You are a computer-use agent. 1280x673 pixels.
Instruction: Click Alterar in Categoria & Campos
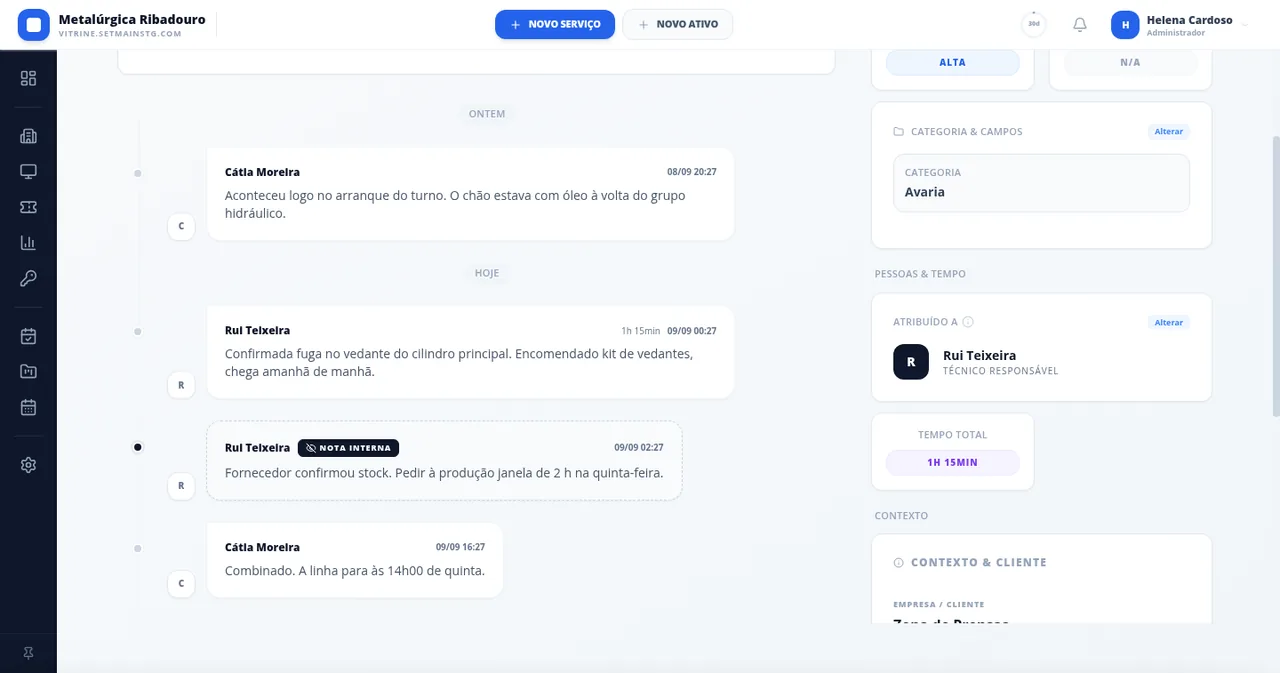1169,132
